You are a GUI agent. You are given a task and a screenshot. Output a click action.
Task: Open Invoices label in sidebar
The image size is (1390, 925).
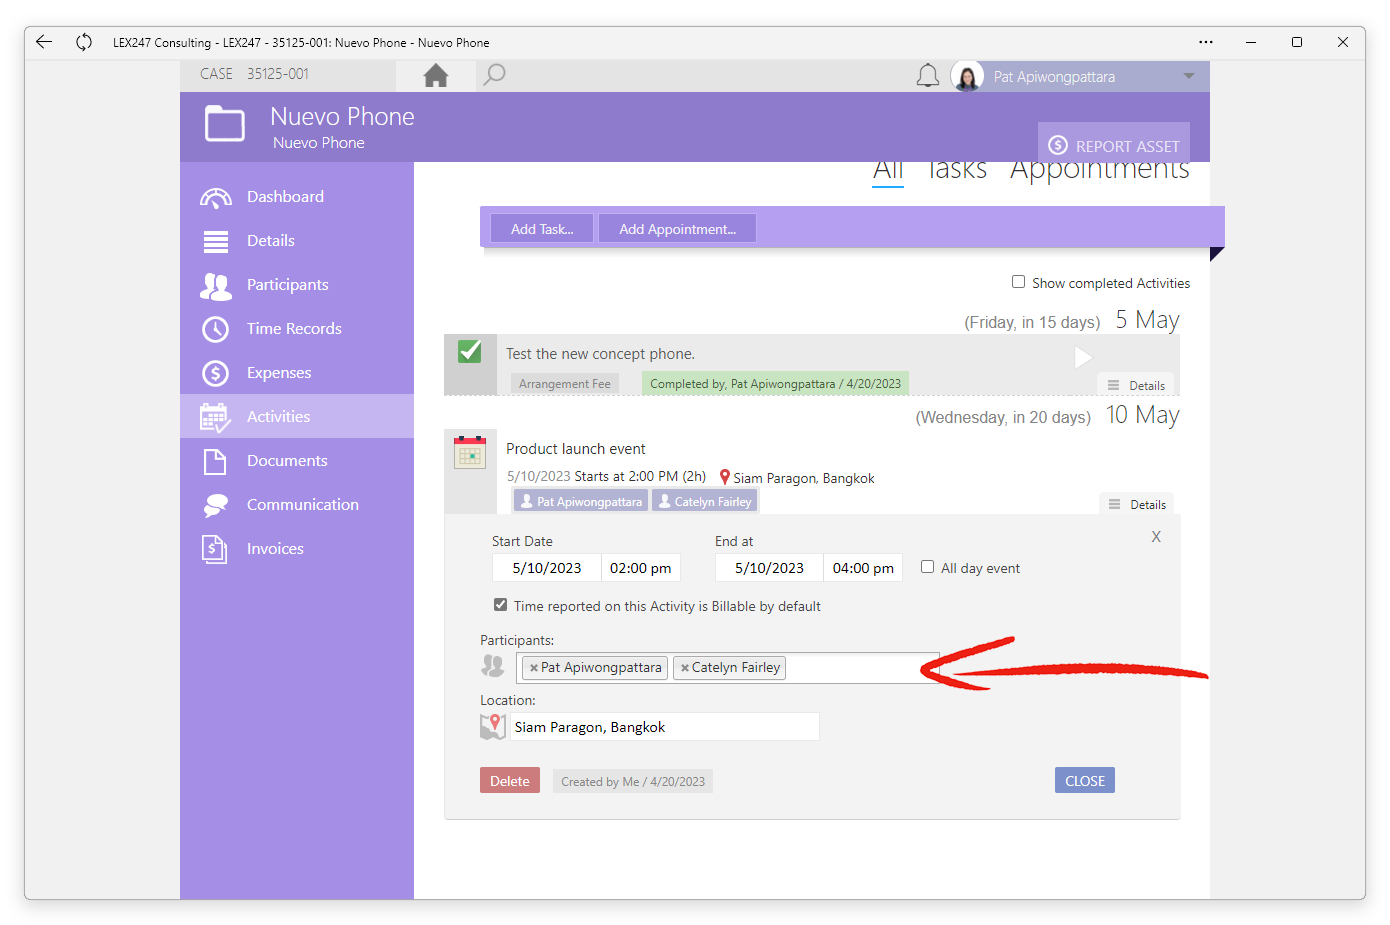click(275, 549)
